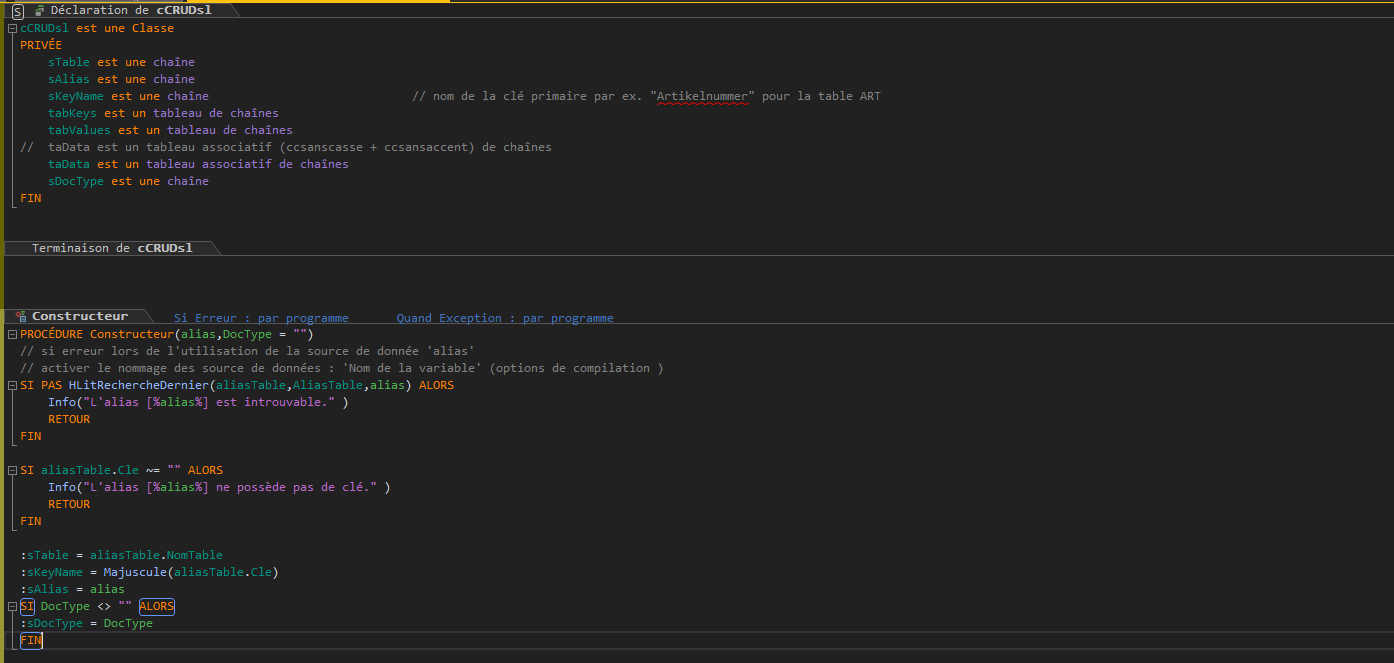
Task: Click the 'sDocType est une chaîne' line
Action: [128, 181]
